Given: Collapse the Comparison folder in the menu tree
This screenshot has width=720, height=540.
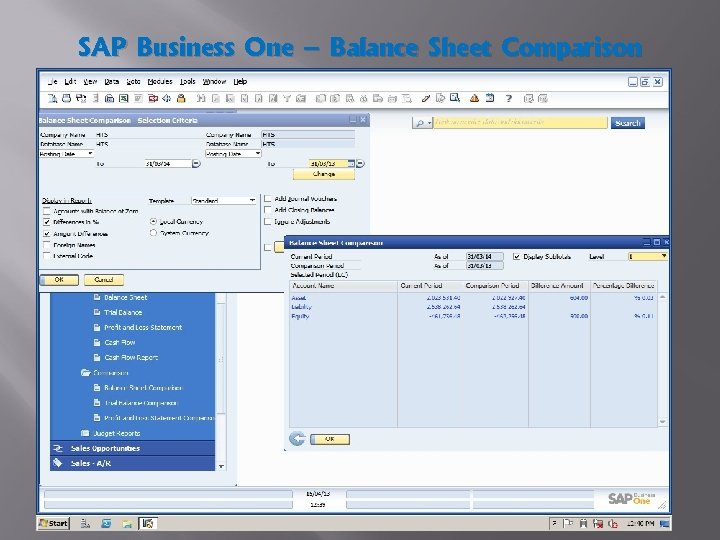Looking at the screenshot, I should click(x=85, y=372).
